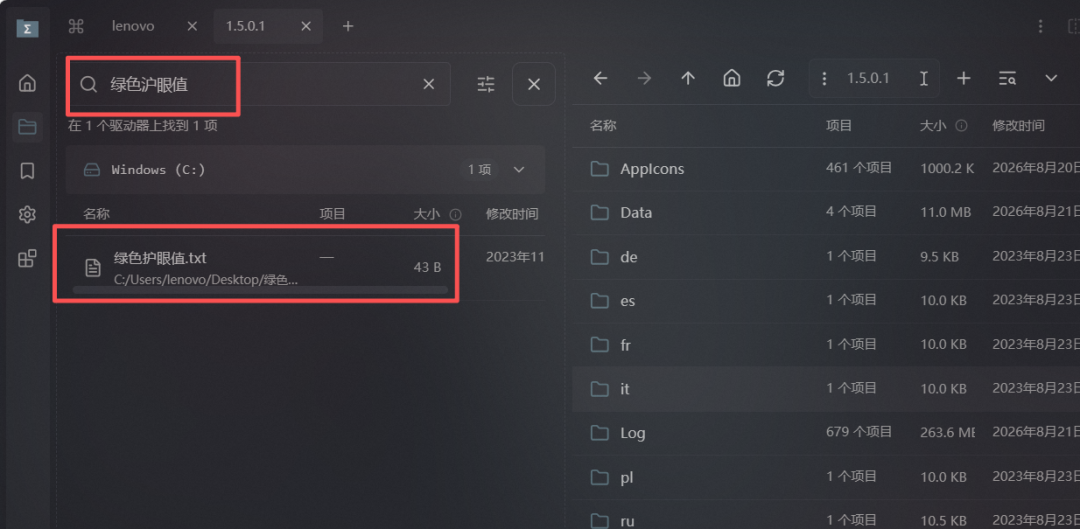This screenshot has width=1080, height=529.
Task: Open the Home page from sidebar
Action: [27, 83]
